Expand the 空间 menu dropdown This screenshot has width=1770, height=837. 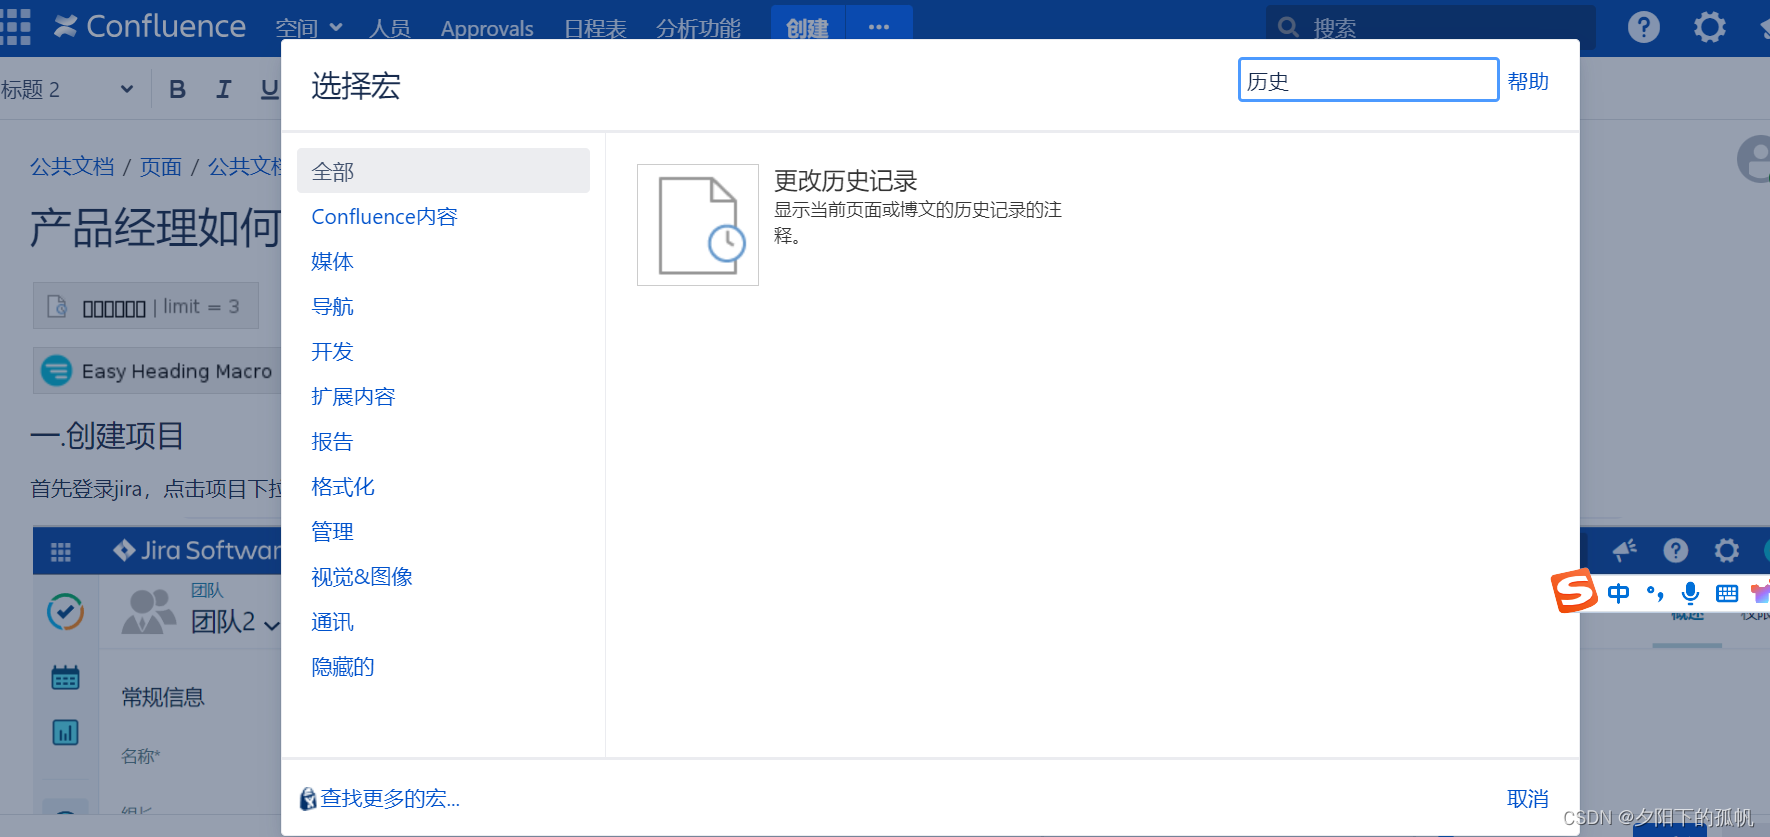[x=309, y=28]
